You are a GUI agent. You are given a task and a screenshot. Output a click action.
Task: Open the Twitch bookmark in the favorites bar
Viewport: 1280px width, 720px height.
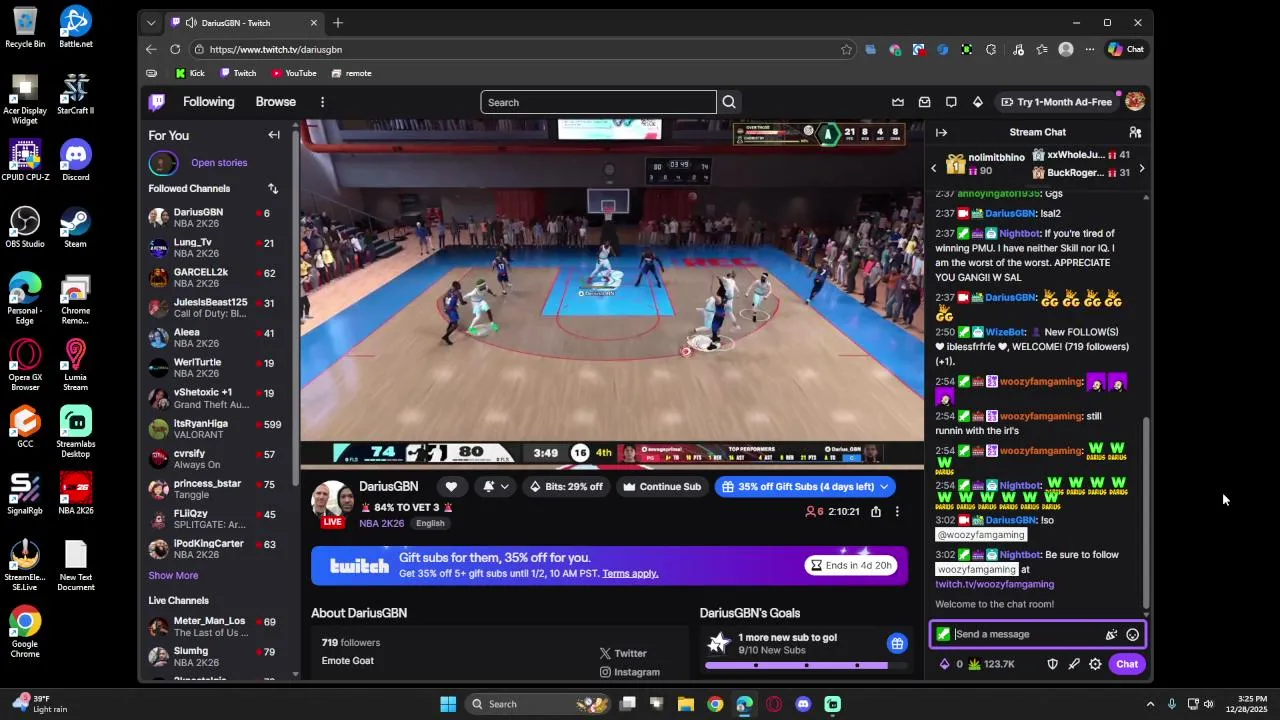[x=238, y=73]
